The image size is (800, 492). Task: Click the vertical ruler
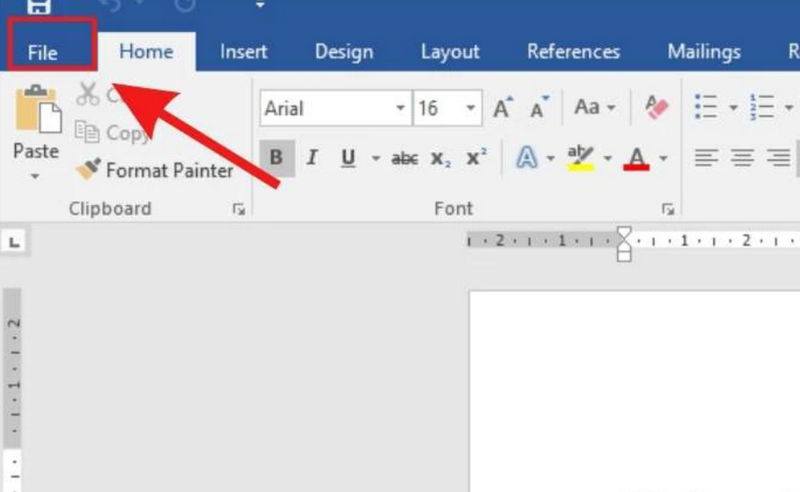[x=13, y=390]
